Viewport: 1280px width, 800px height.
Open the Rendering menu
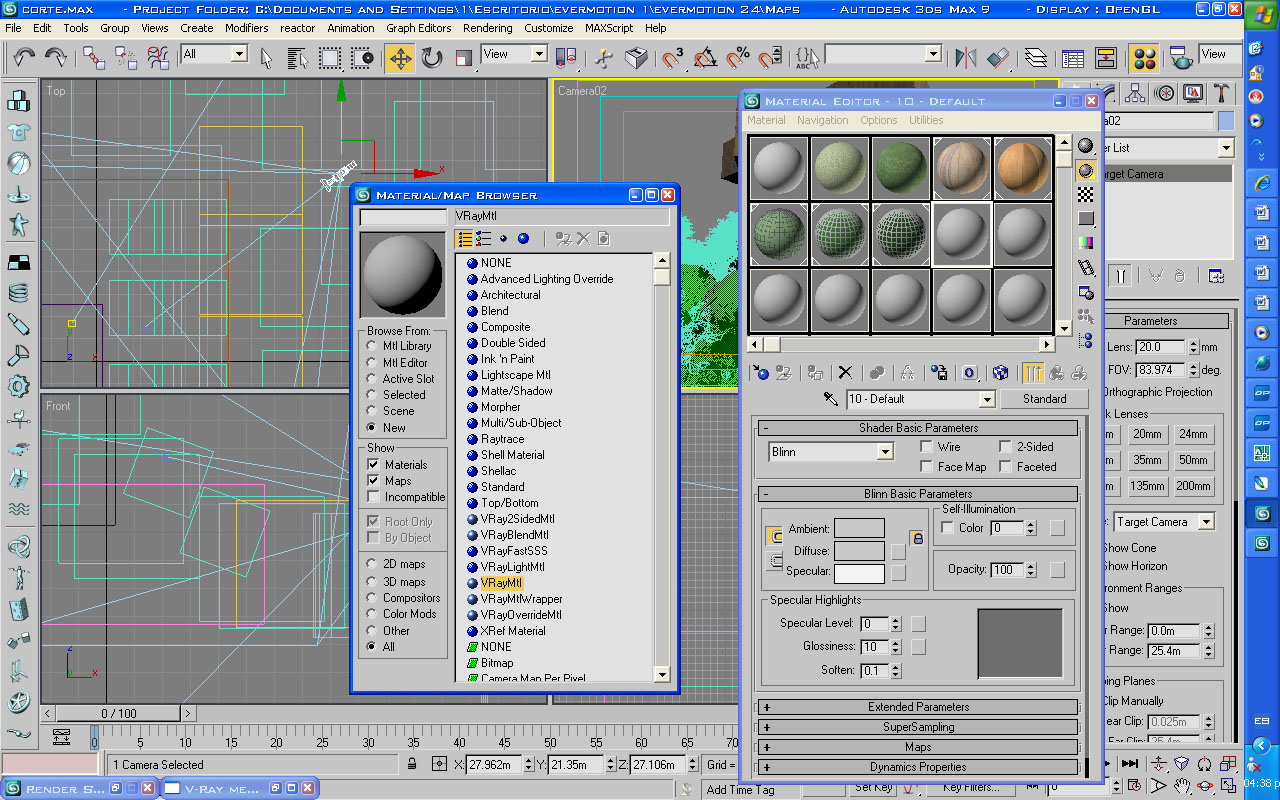tap(487, 28)
